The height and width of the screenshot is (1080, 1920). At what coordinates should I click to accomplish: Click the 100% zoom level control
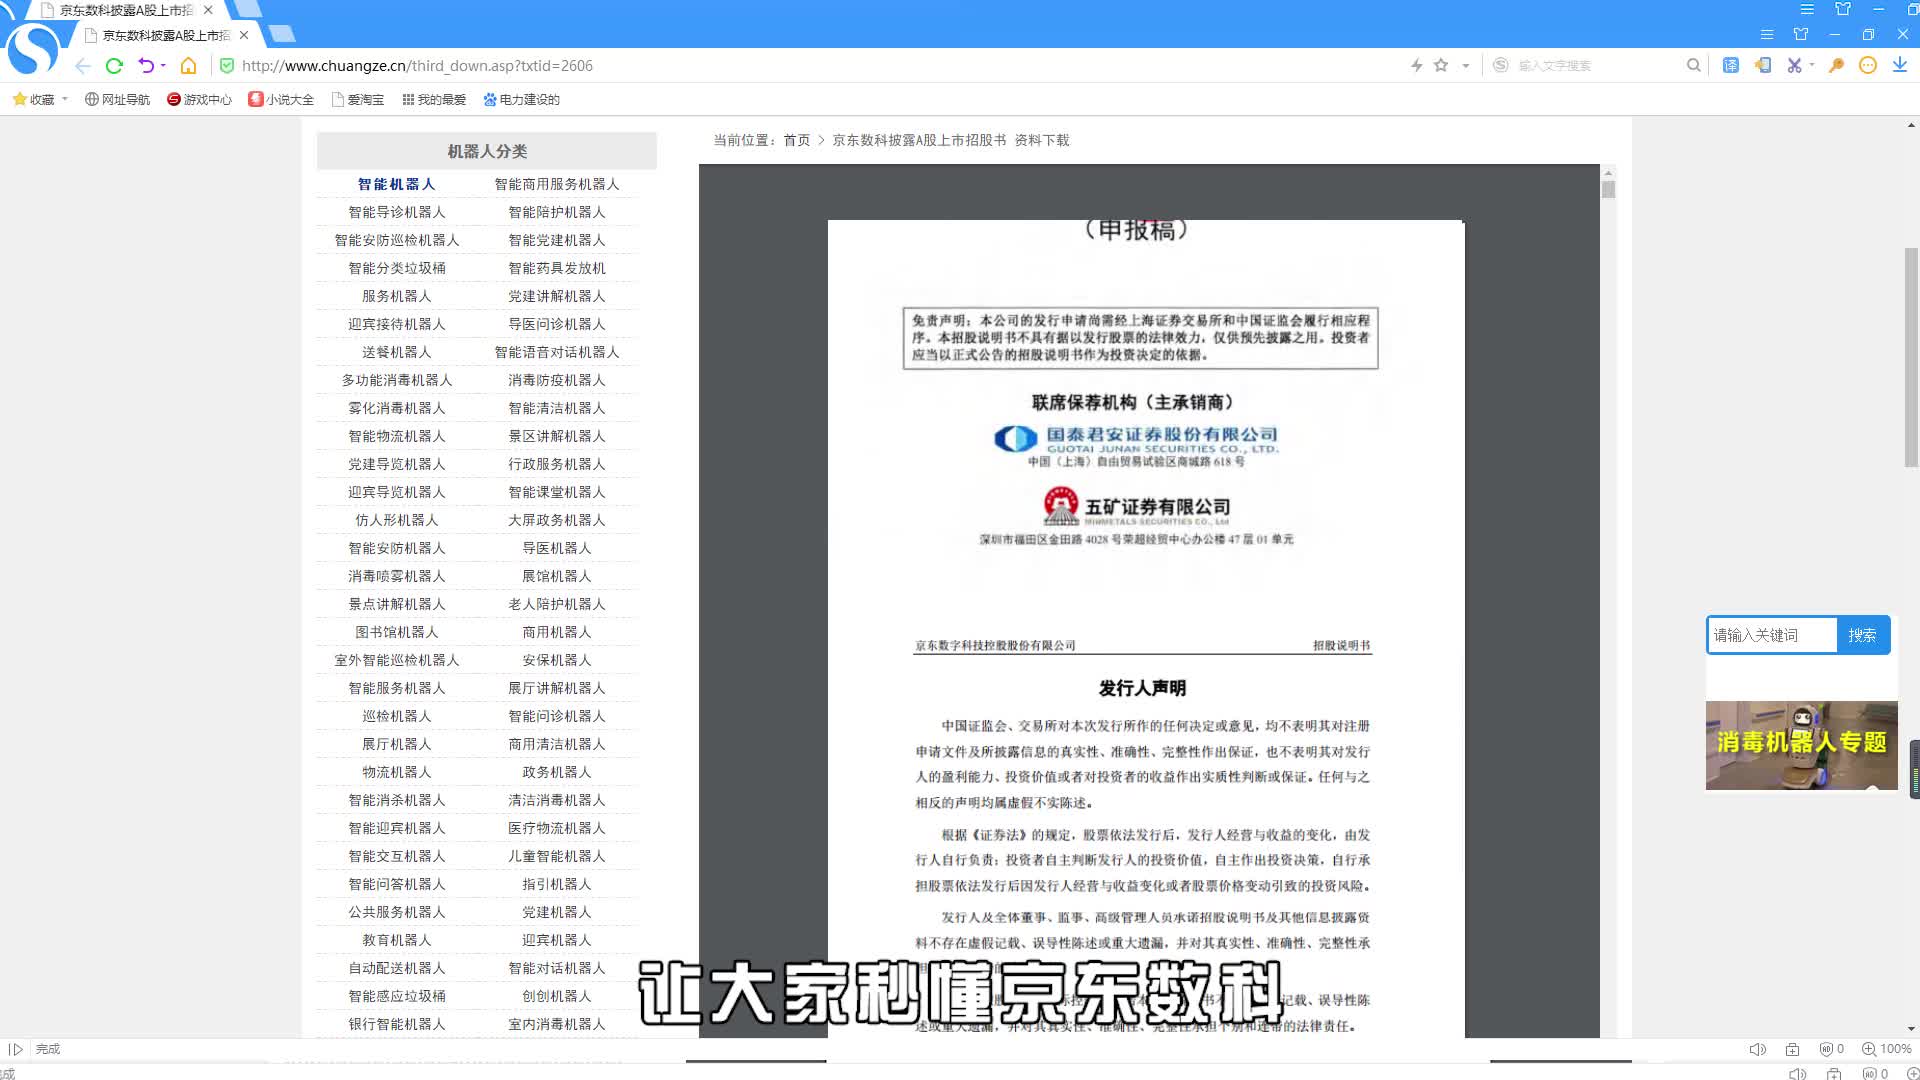click(x=1886, y=1049)
